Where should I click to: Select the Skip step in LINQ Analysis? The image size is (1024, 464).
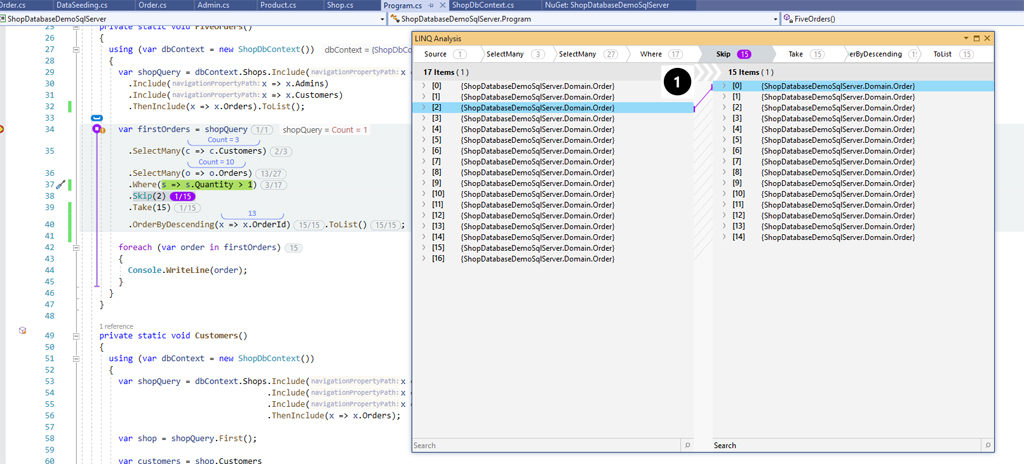pyautogui.click(x=734, y=54)
